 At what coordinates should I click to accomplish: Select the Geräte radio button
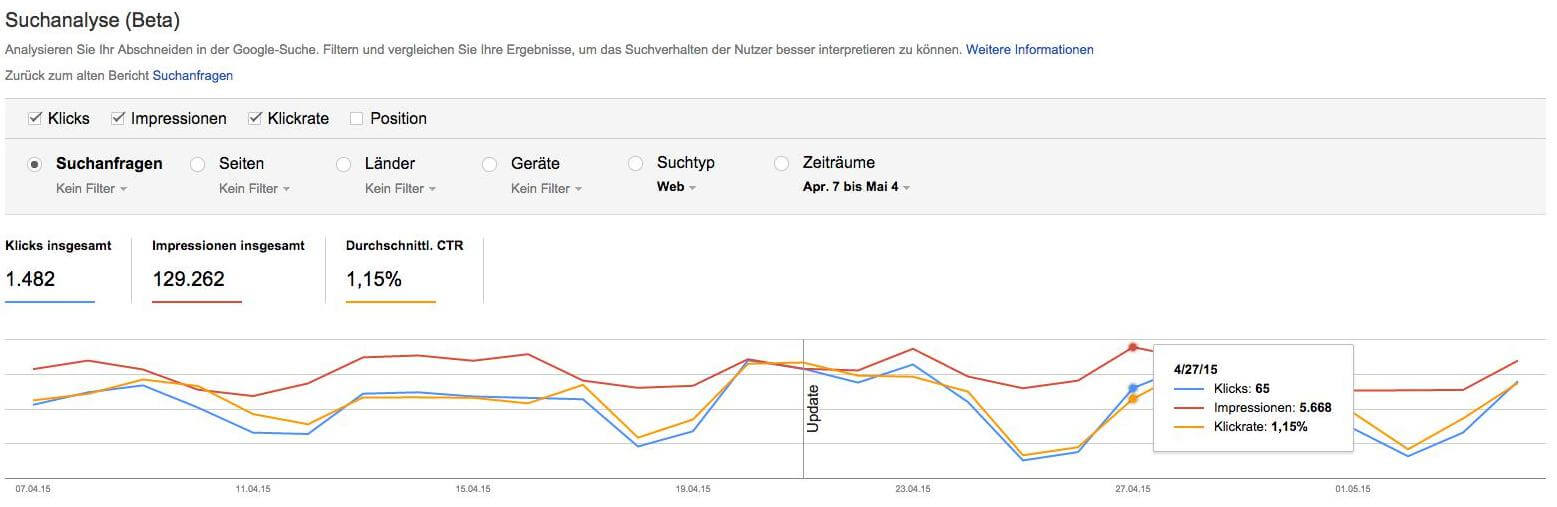489,164
